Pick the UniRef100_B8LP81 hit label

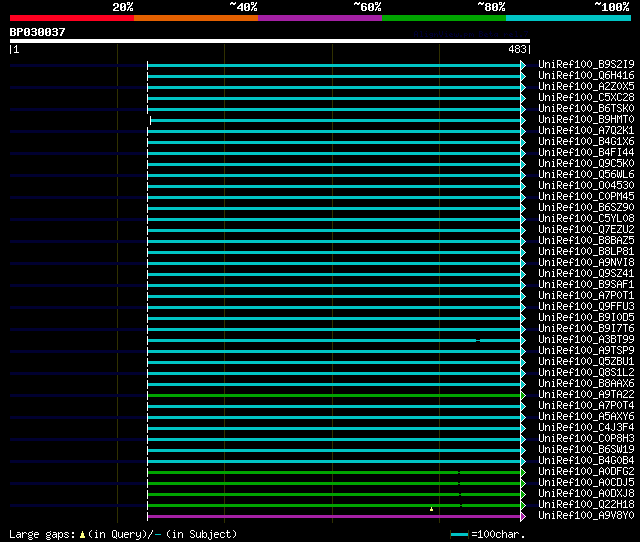(x=586, y=252)
